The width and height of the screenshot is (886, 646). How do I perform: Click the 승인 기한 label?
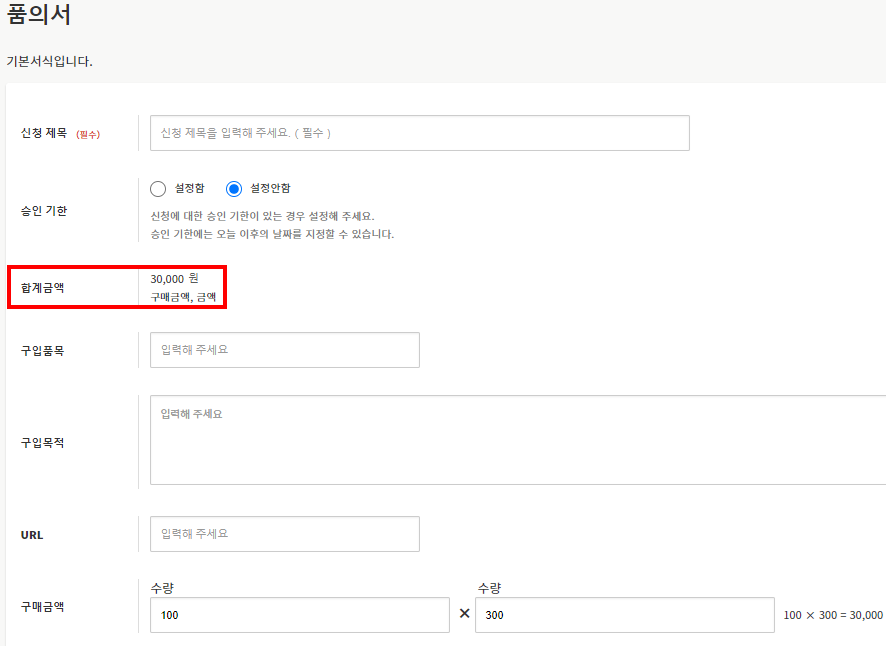coord(44,211)
